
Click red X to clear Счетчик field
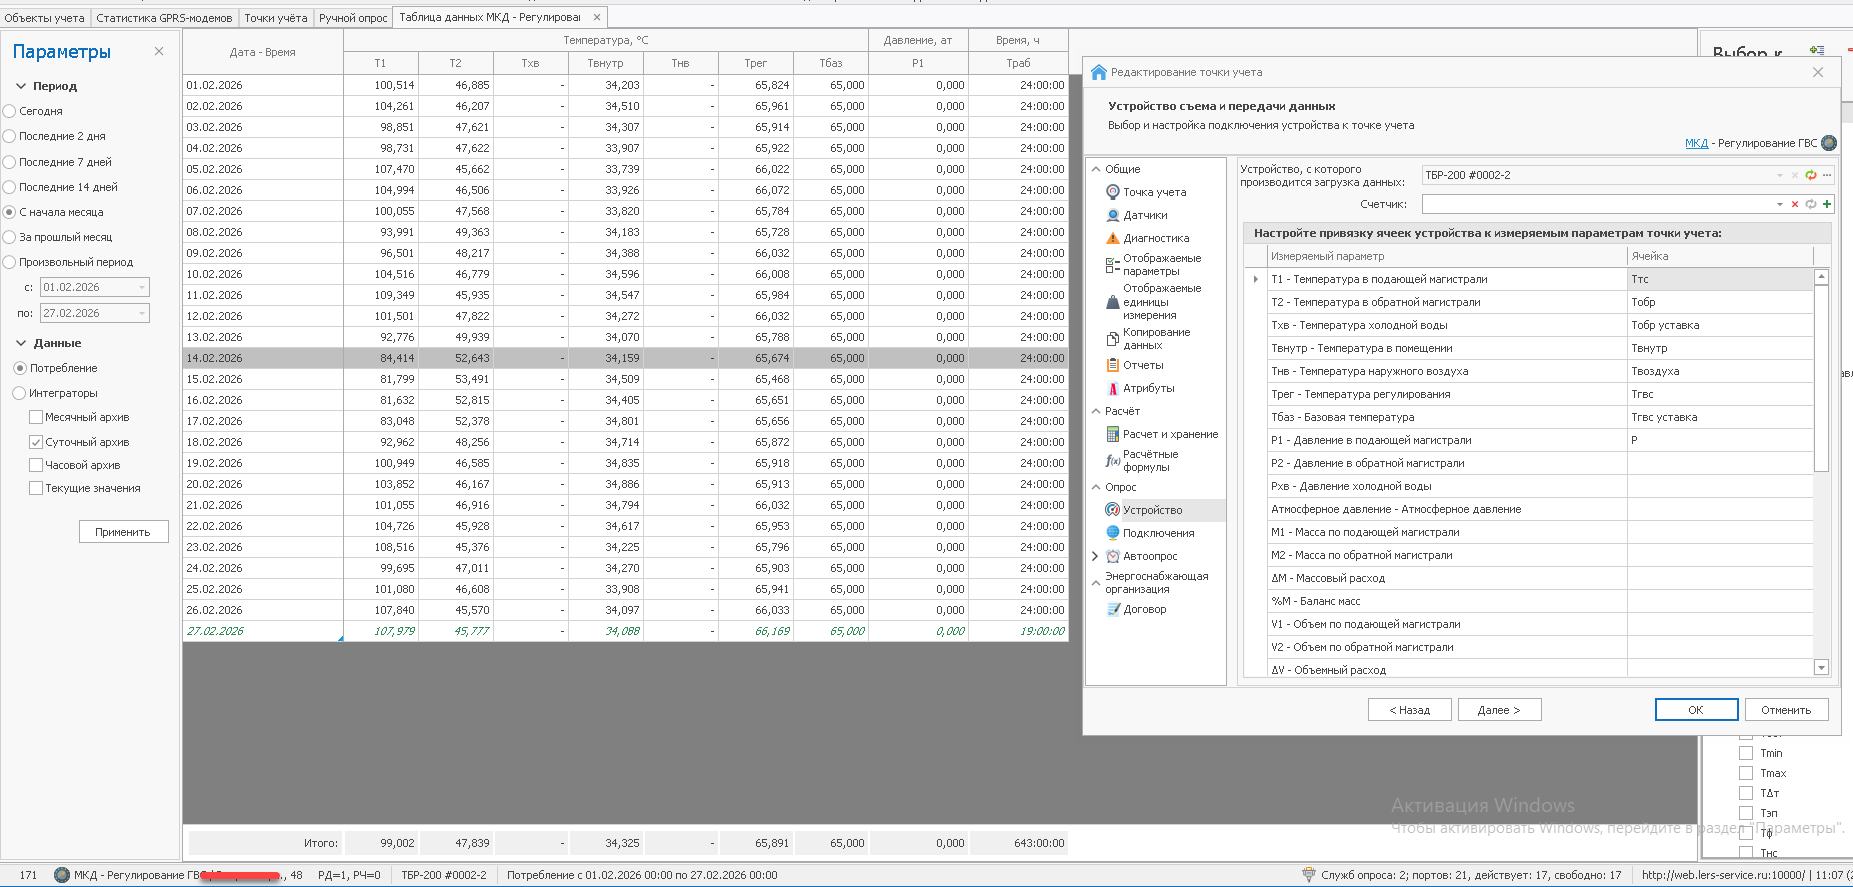(1795, 204)
